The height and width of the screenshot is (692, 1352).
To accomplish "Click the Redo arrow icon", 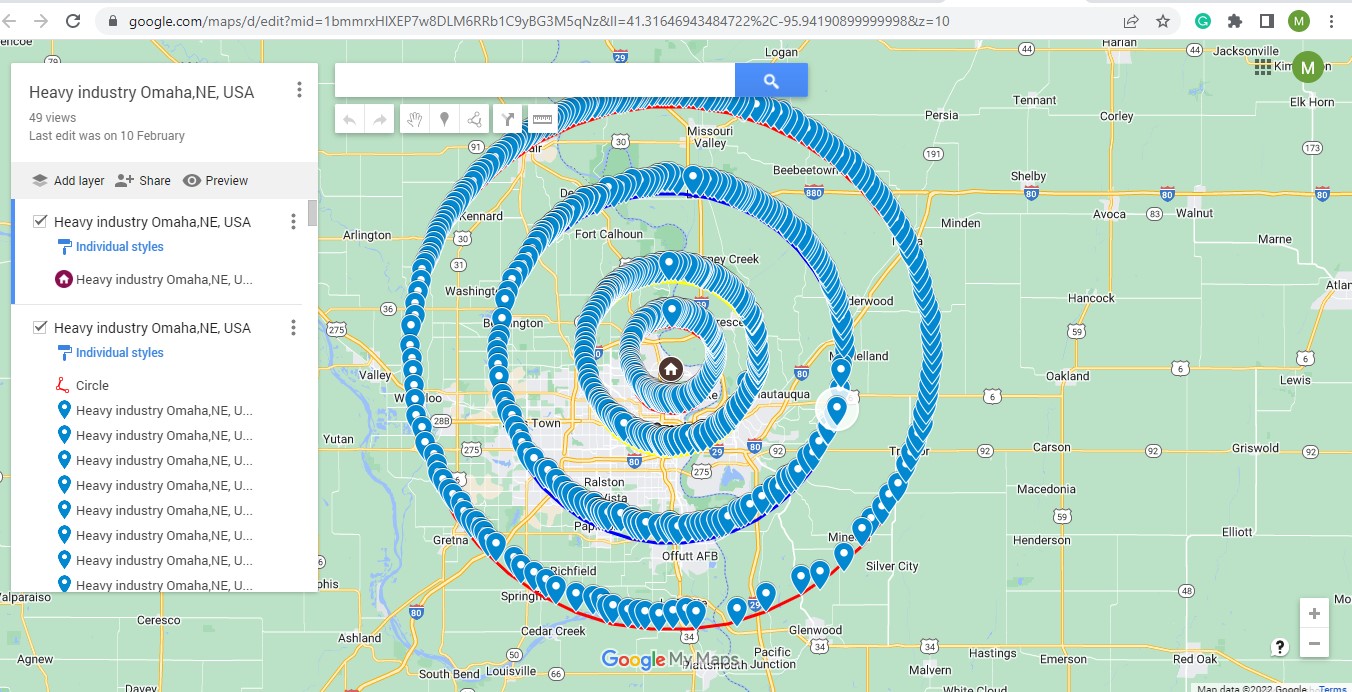I will point(379,118).
